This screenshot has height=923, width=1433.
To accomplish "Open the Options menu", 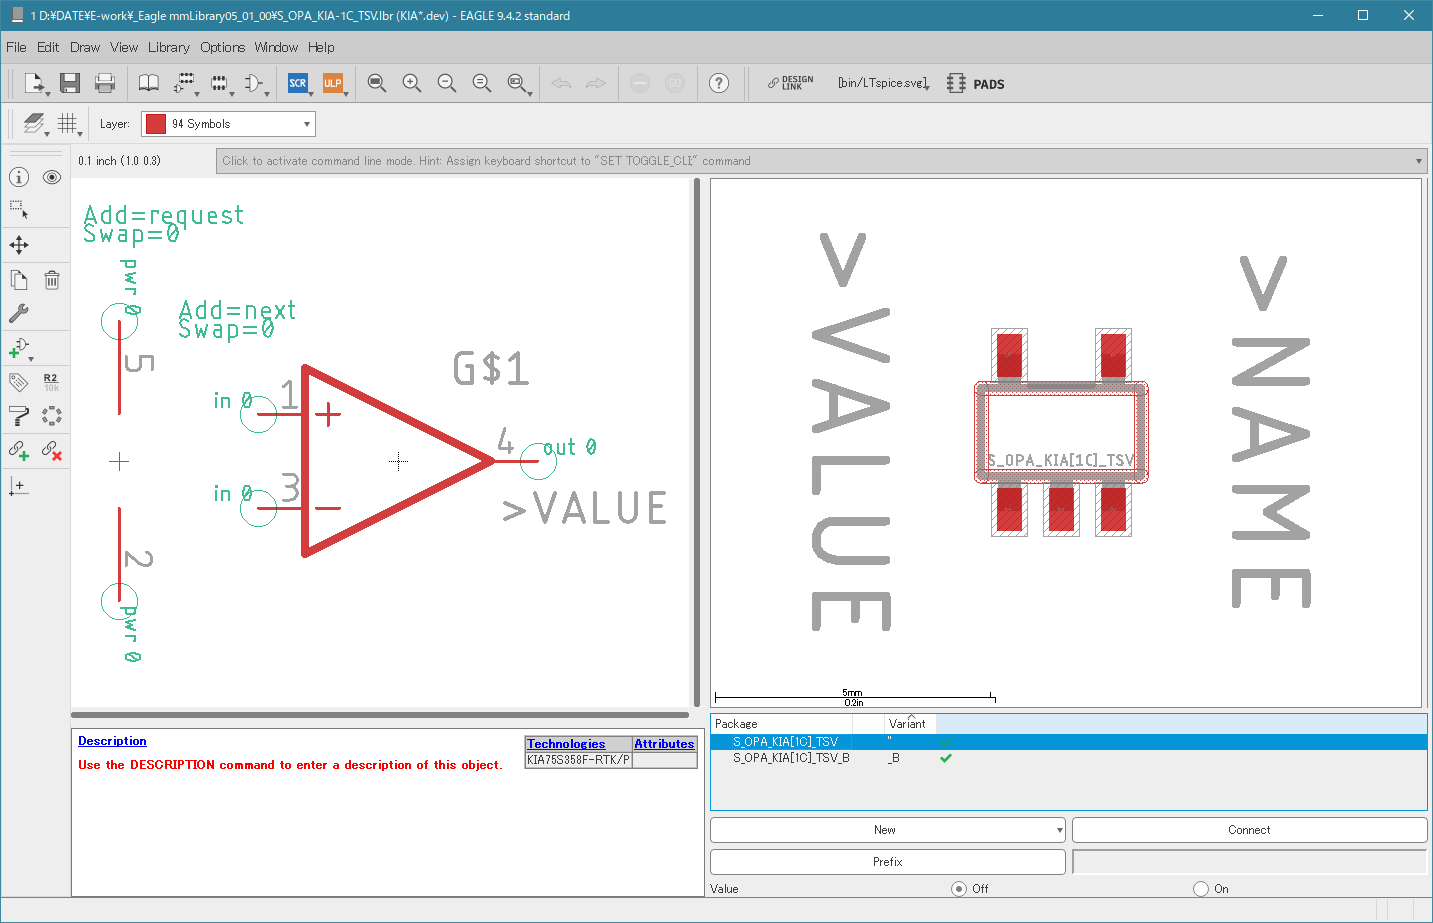I will 222,47.
